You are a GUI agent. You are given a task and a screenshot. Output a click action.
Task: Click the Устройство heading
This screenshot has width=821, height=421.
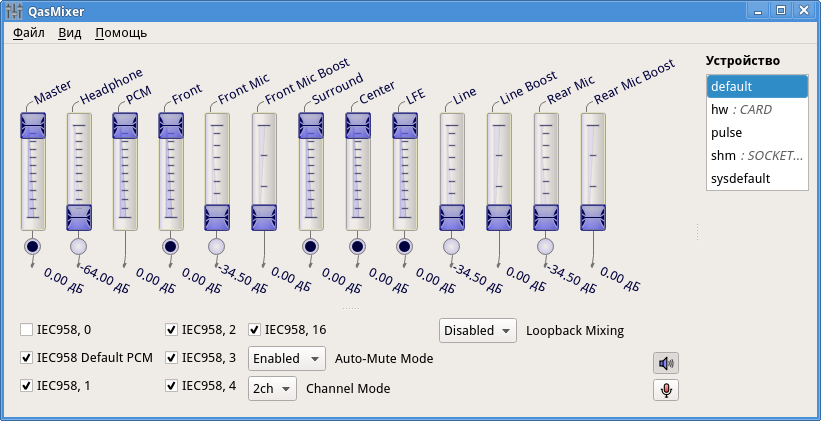(742, 60)
